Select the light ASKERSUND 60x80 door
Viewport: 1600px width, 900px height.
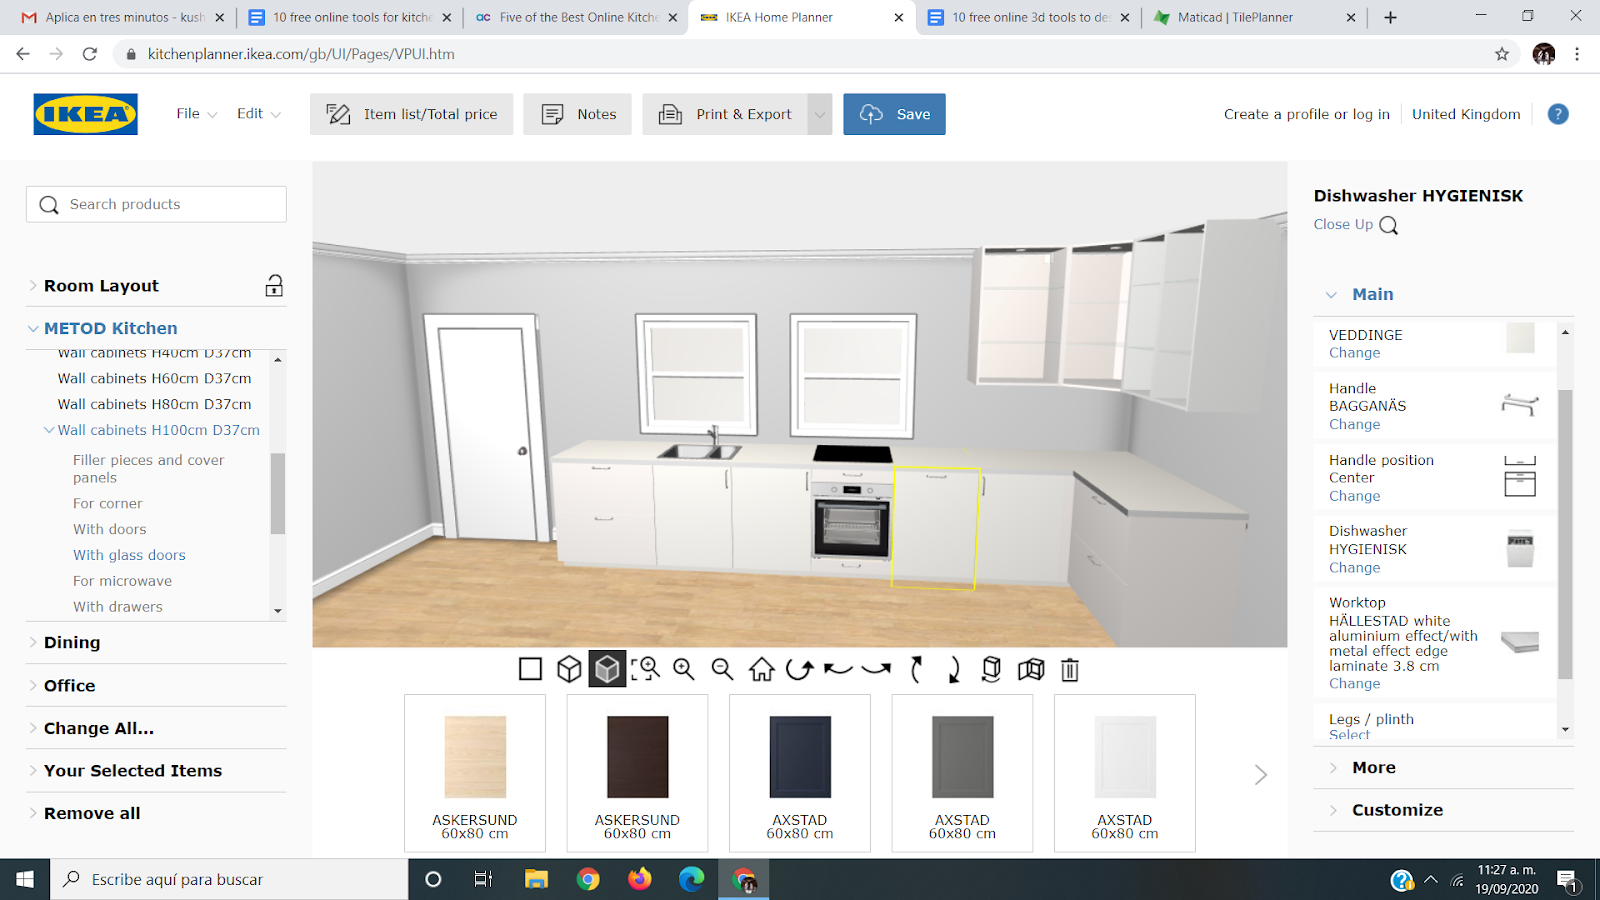(475, 773)
